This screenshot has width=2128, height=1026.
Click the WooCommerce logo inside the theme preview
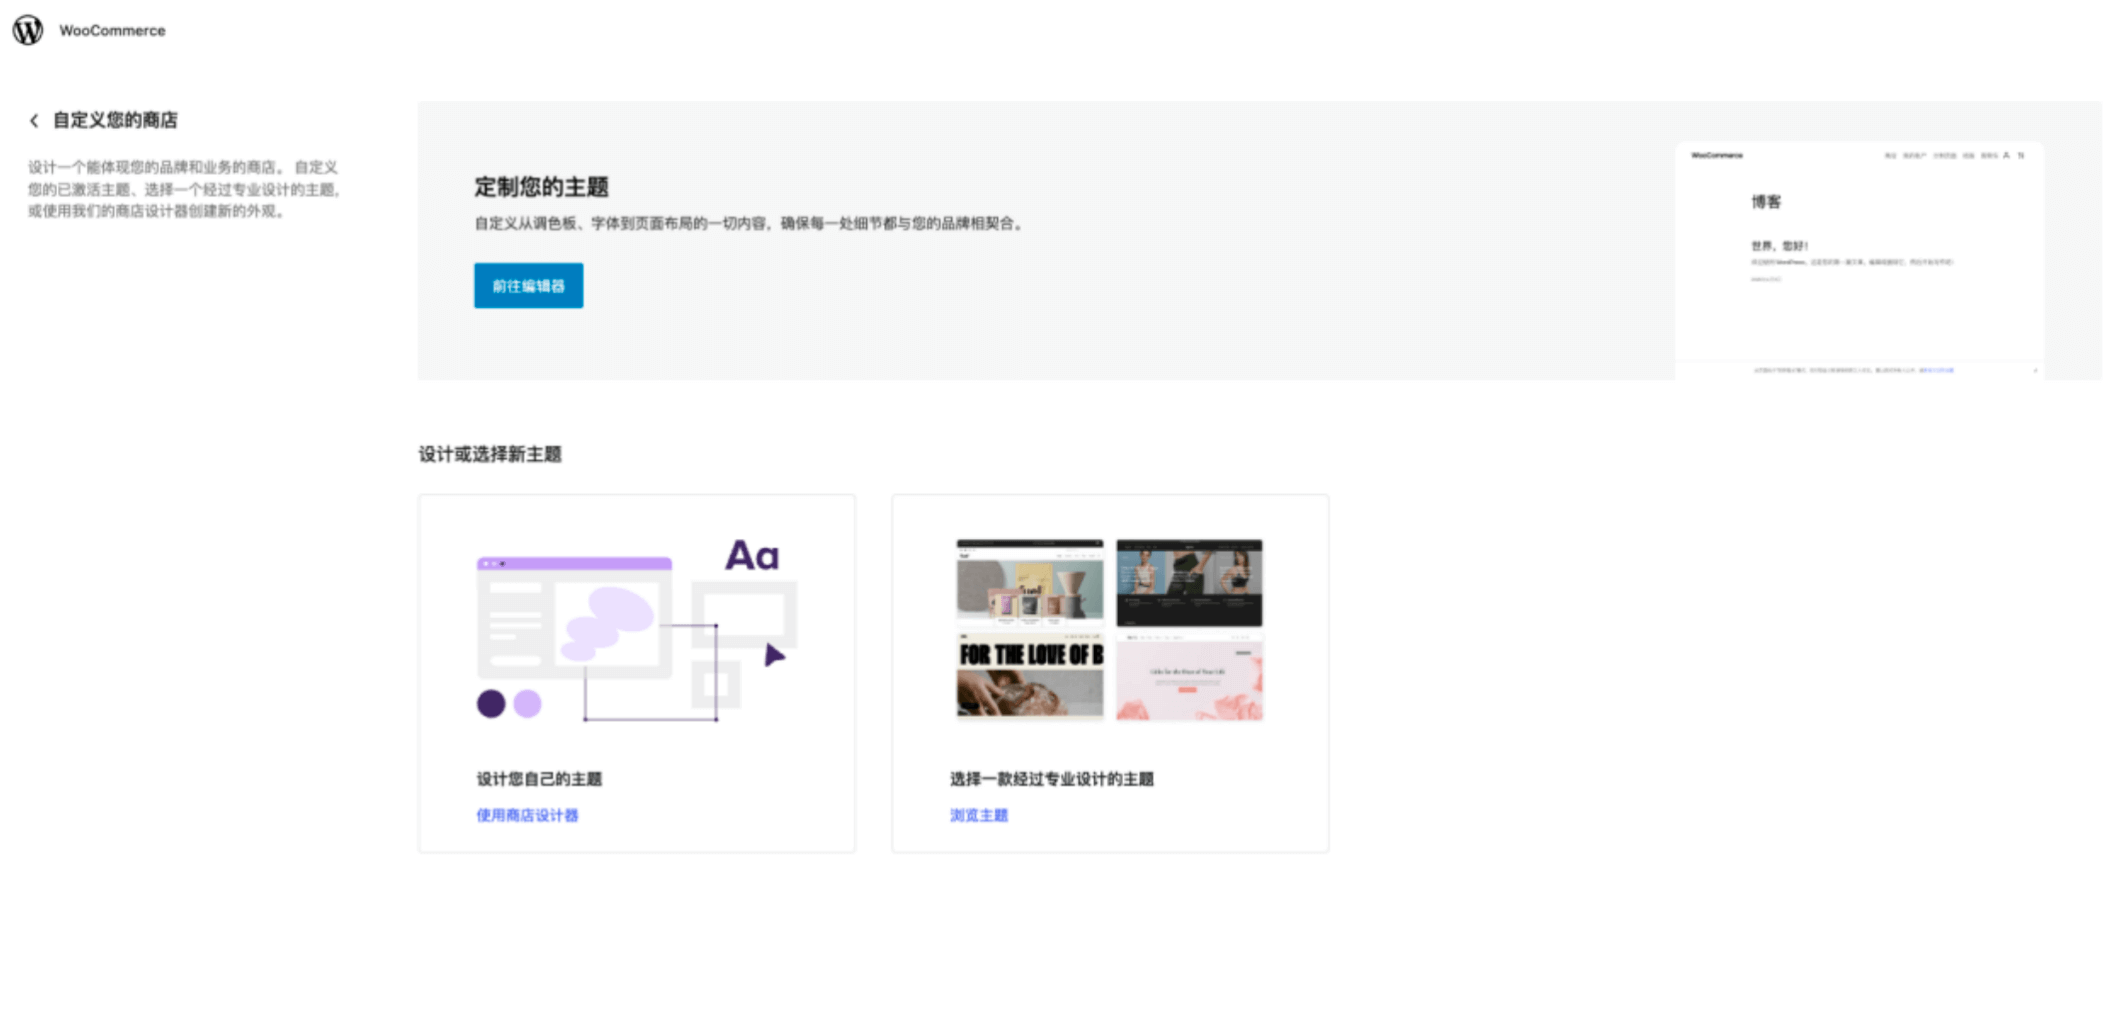[1716, 155]
